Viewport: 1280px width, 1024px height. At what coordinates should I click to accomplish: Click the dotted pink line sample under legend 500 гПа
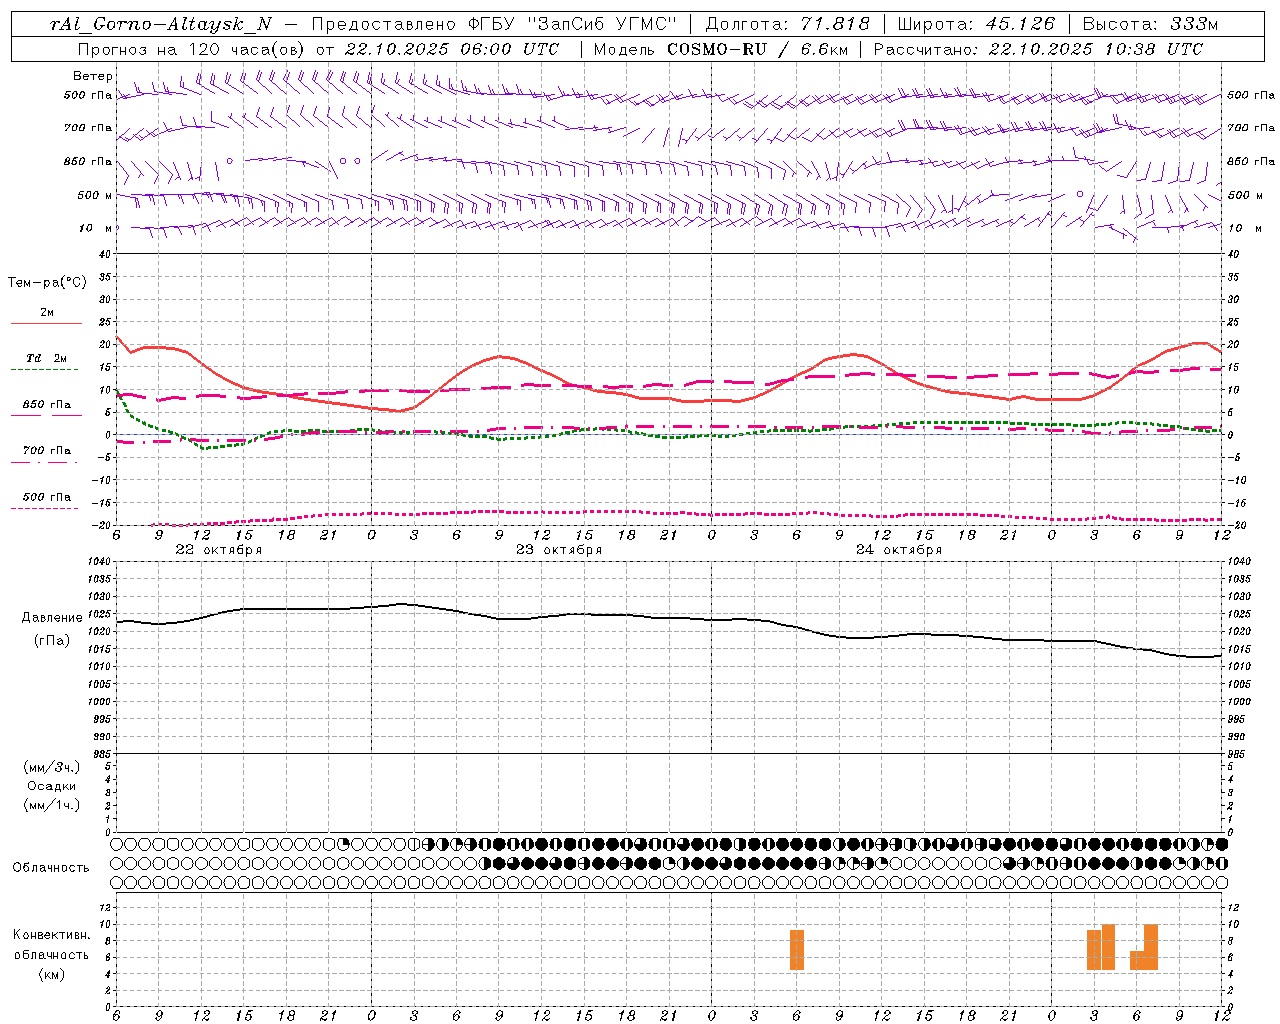tap(44, 508)
